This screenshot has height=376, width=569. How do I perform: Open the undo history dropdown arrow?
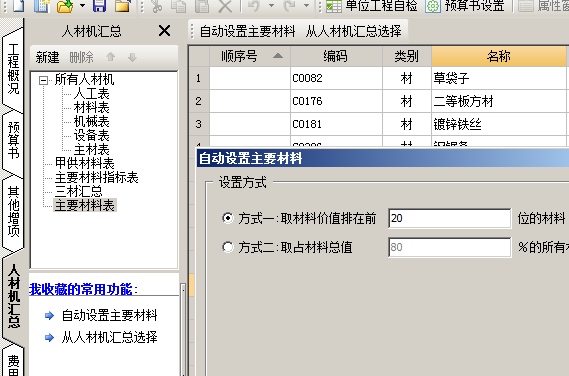271,5
